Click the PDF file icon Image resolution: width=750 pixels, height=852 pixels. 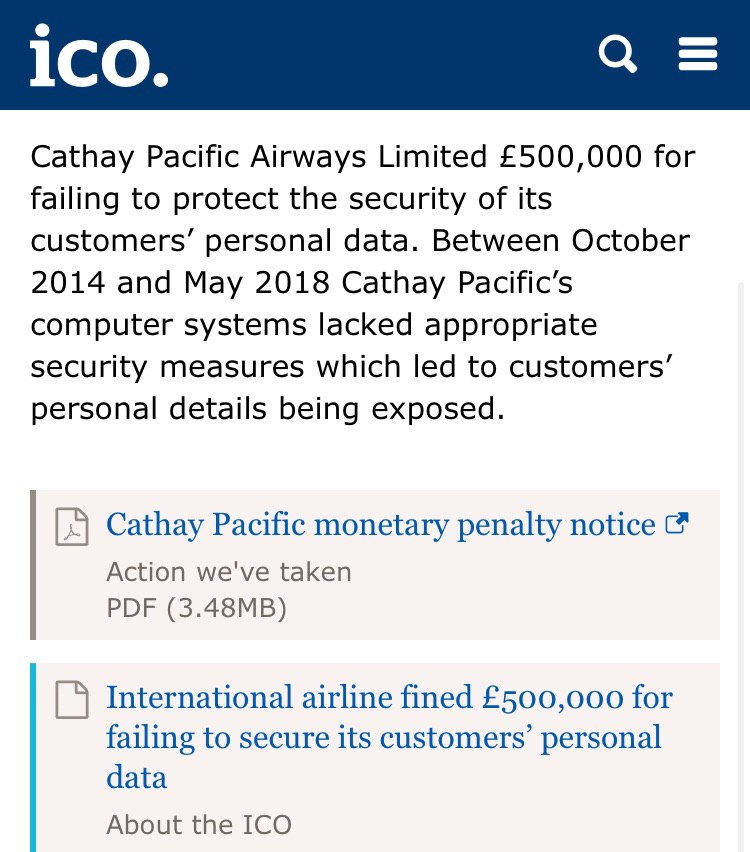coord(71,527)
